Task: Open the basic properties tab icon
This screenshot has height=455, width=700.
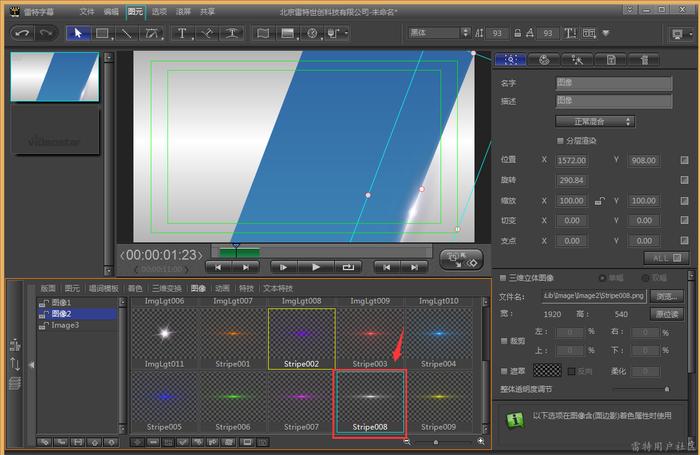Action: click(x=510, y=60)
